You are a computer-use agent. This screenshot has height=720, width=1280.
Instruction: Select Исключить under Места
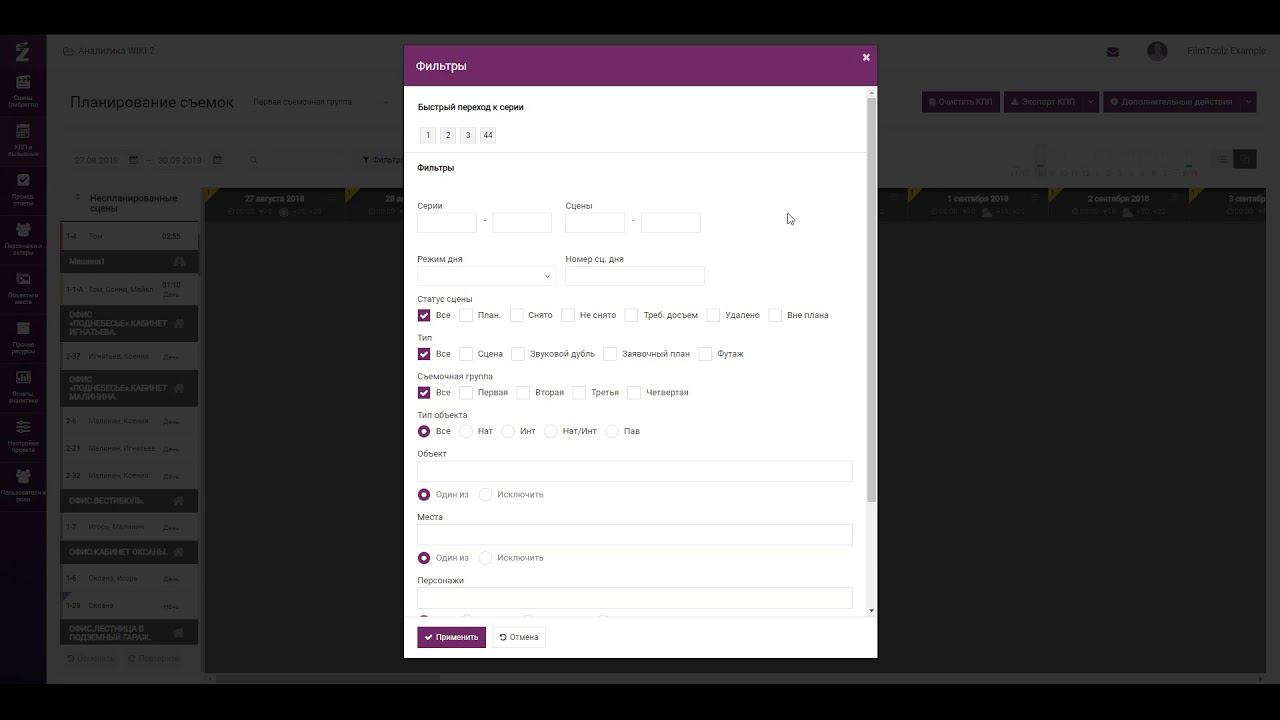click(486, 558)
